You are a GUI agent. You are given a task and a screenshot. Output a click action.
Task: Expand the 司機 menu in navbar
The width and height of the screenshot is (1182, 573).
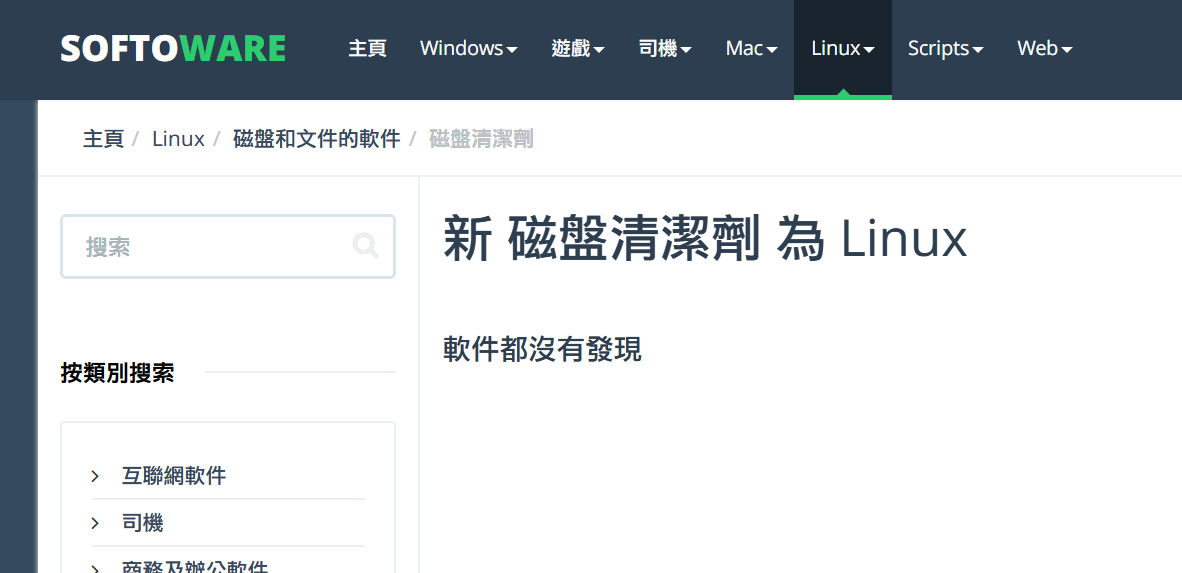pyautogui.click(x=665, y=49)
